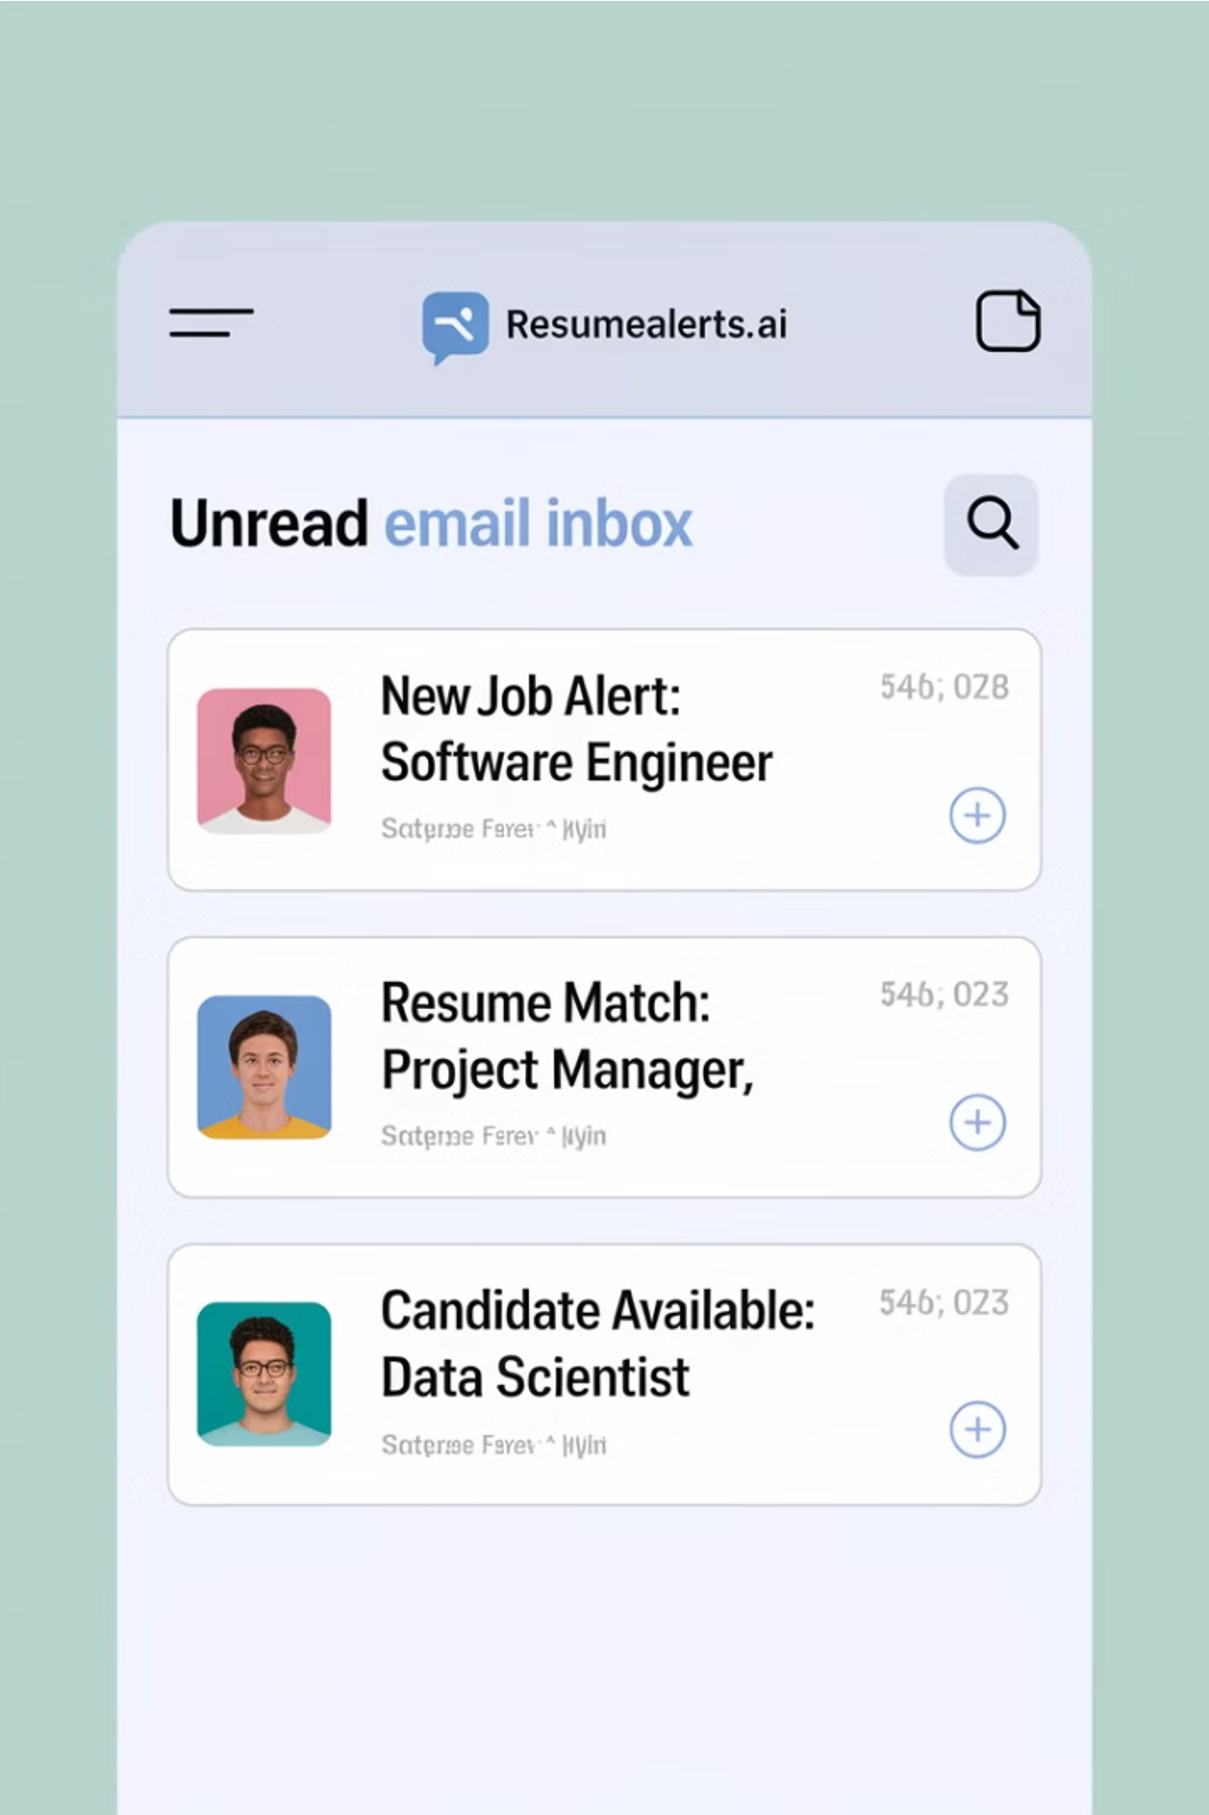Click the Unread email inbox heading
The image size is (1209, 1815).
pos(431,524)
